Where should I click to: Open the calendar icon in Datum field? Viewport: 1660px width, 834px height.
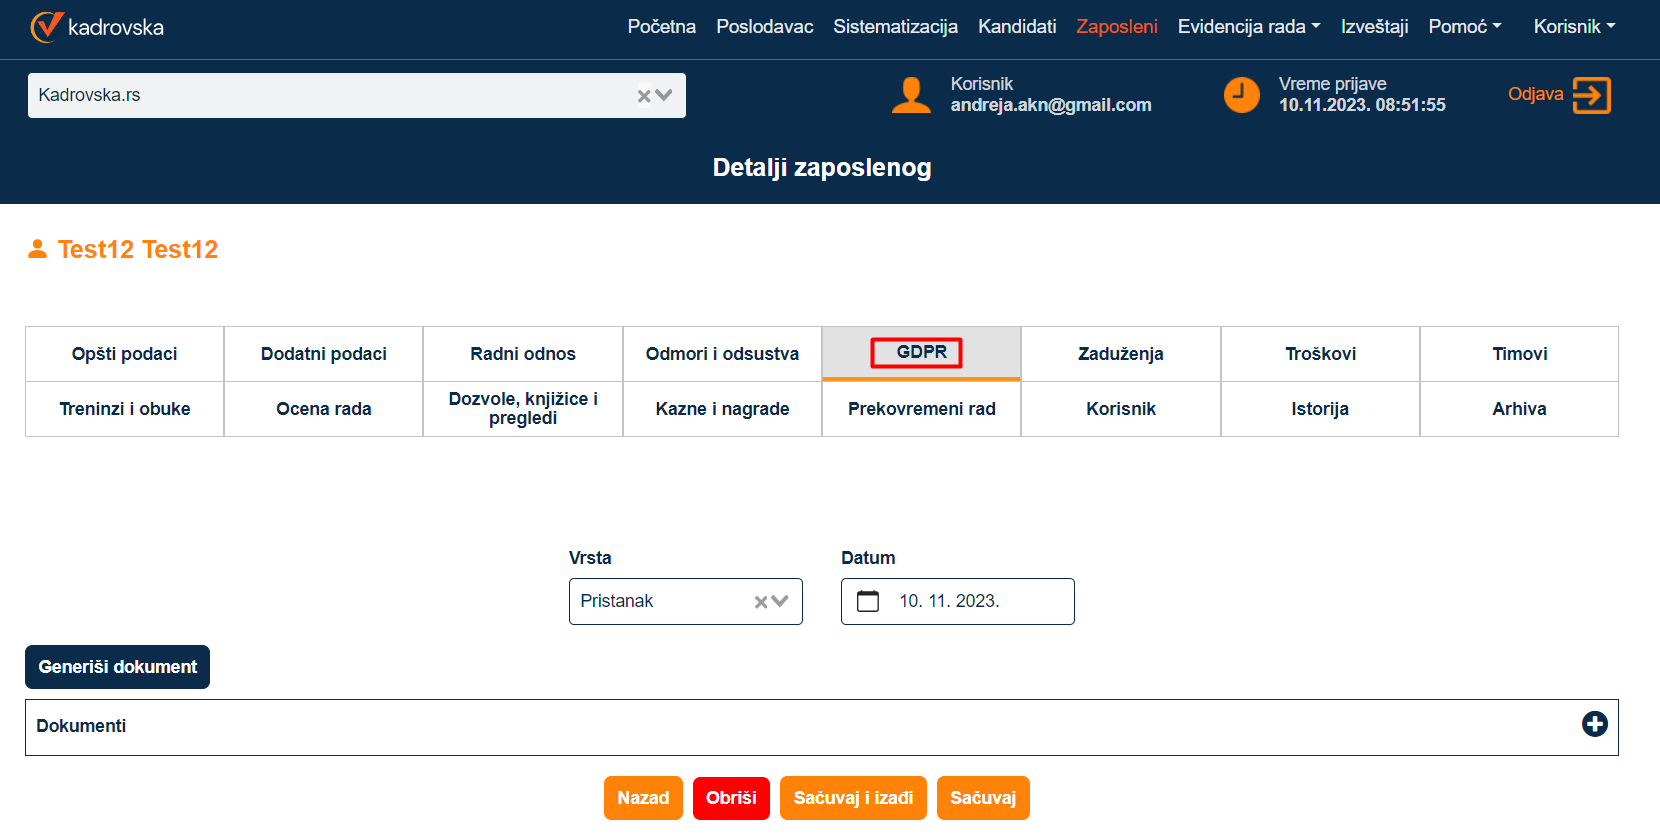click(x=868, y=601)
